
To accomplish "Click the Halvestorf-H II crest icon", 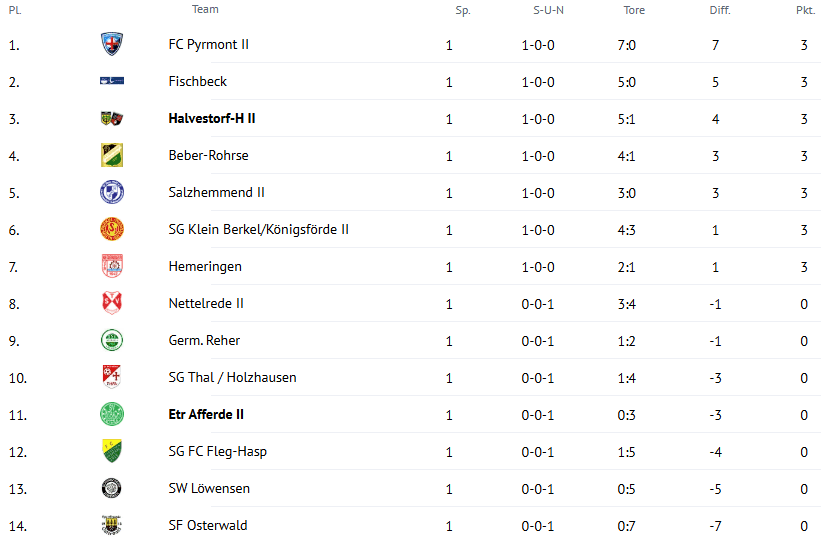I will 112,119.
